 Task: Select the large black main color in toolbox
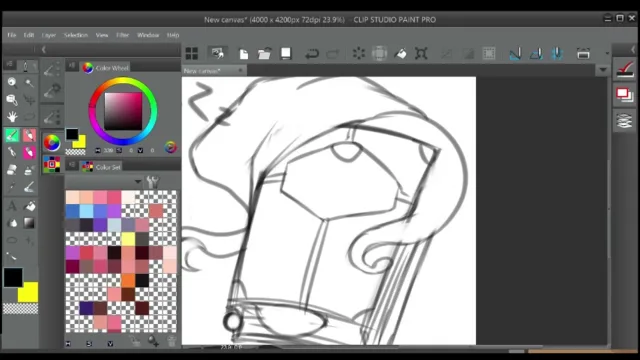click(x=13, y=278)
